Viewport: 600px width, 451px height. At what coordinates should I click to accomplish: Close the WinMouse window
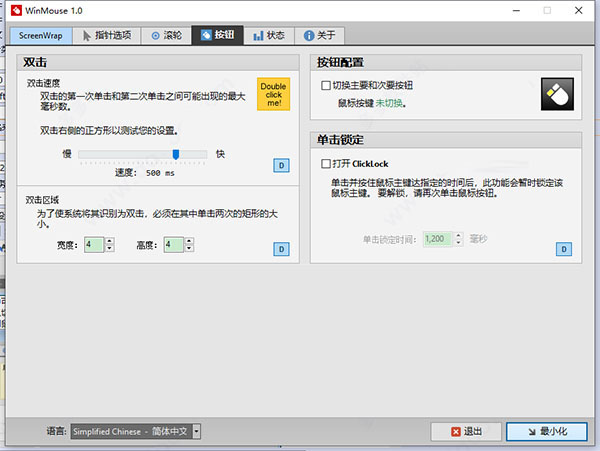point(579,10)
